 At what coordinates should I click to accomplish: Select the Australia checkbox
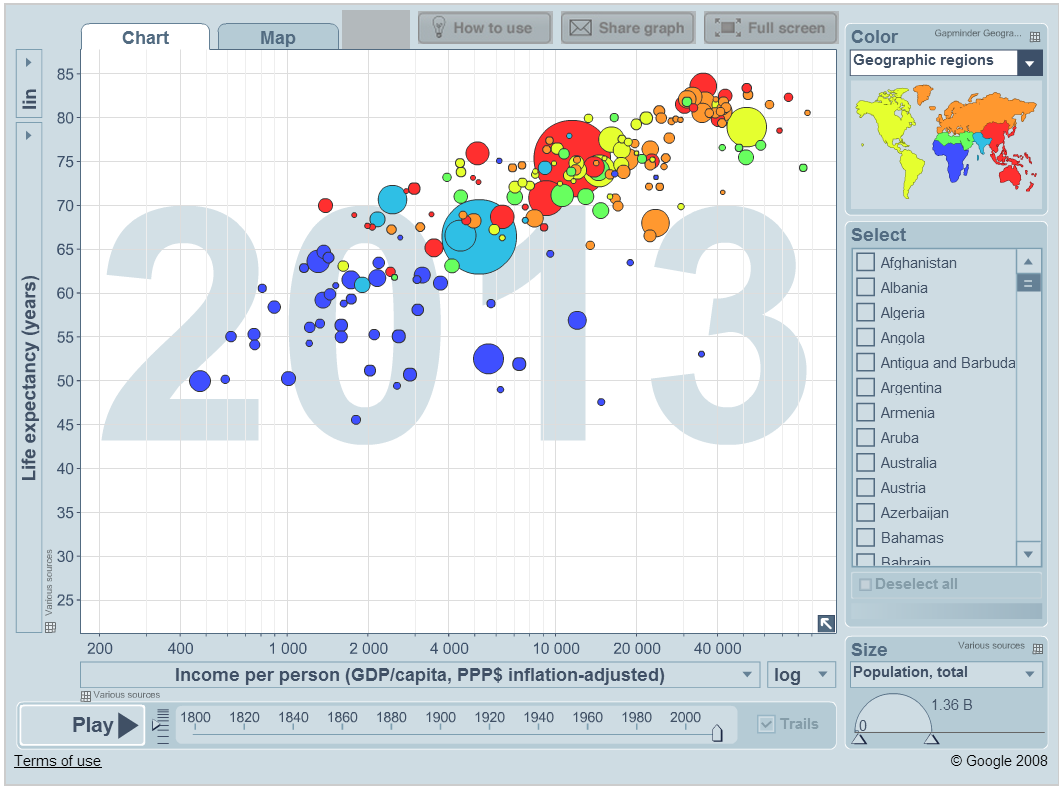865,463
